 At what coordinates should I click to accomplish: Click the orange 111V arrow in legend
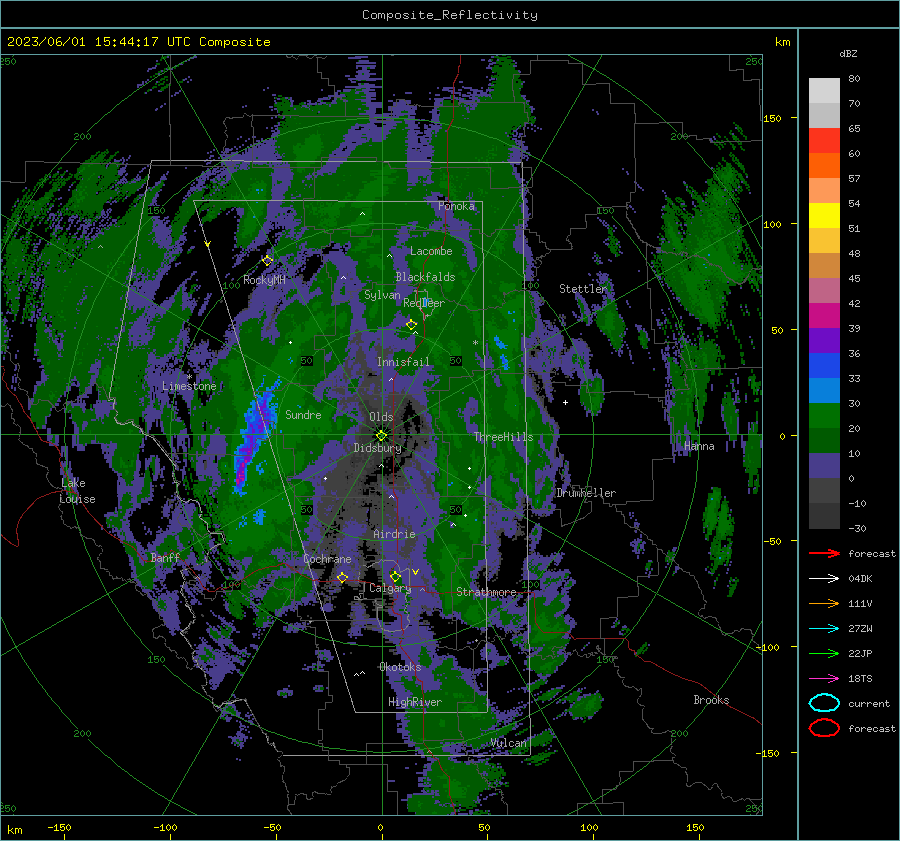(824, 603)
